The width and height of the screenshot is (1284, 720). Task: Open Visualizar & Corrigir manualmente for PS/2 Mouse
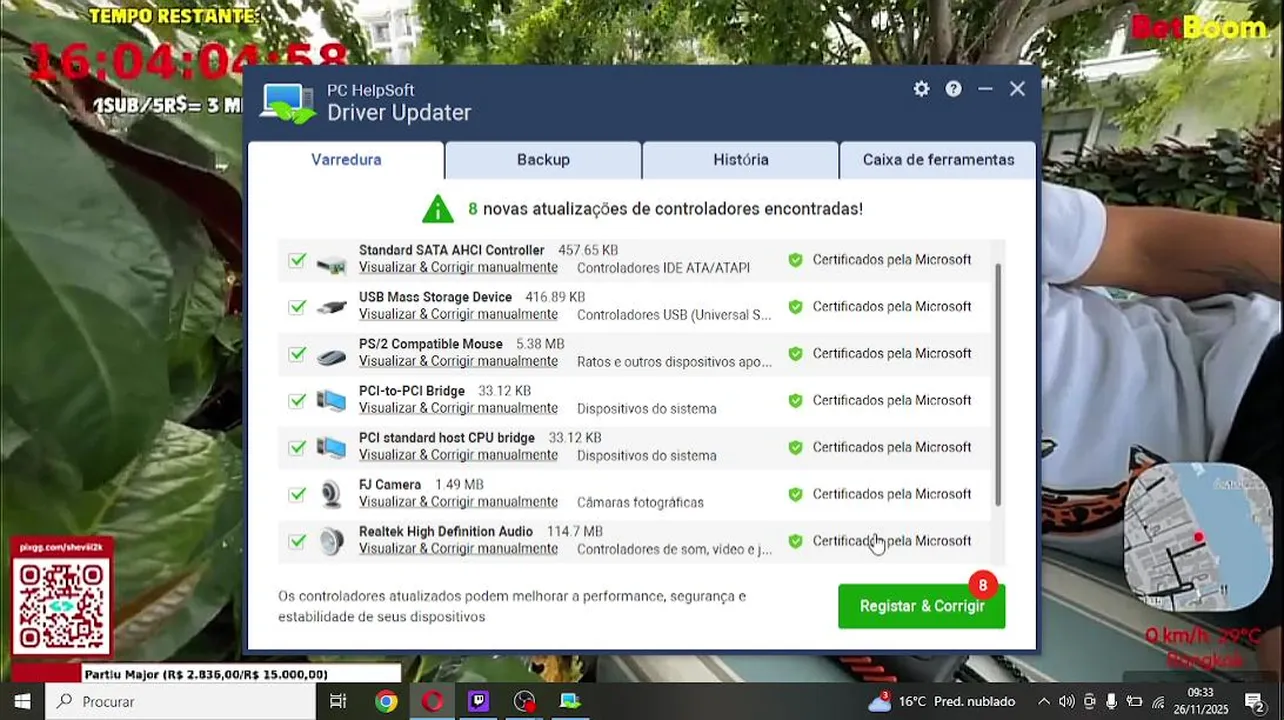(458, 361)
